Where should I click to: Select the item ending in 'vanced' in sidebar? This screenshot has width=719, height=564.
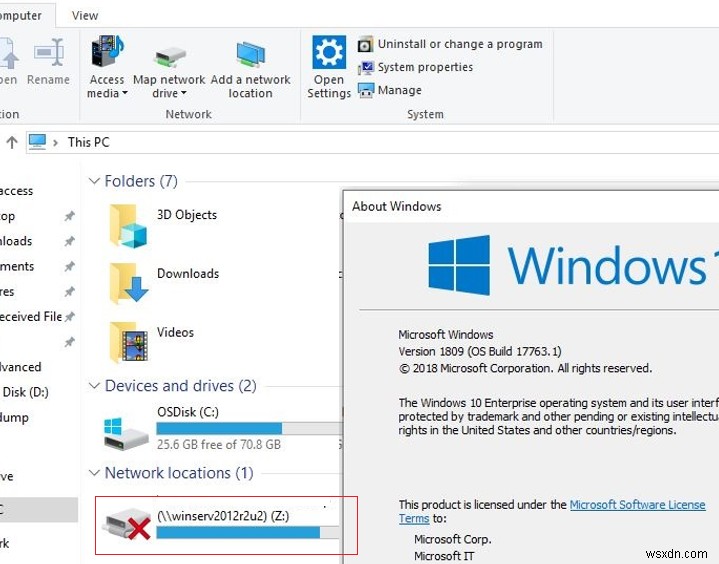click(21, 367)
